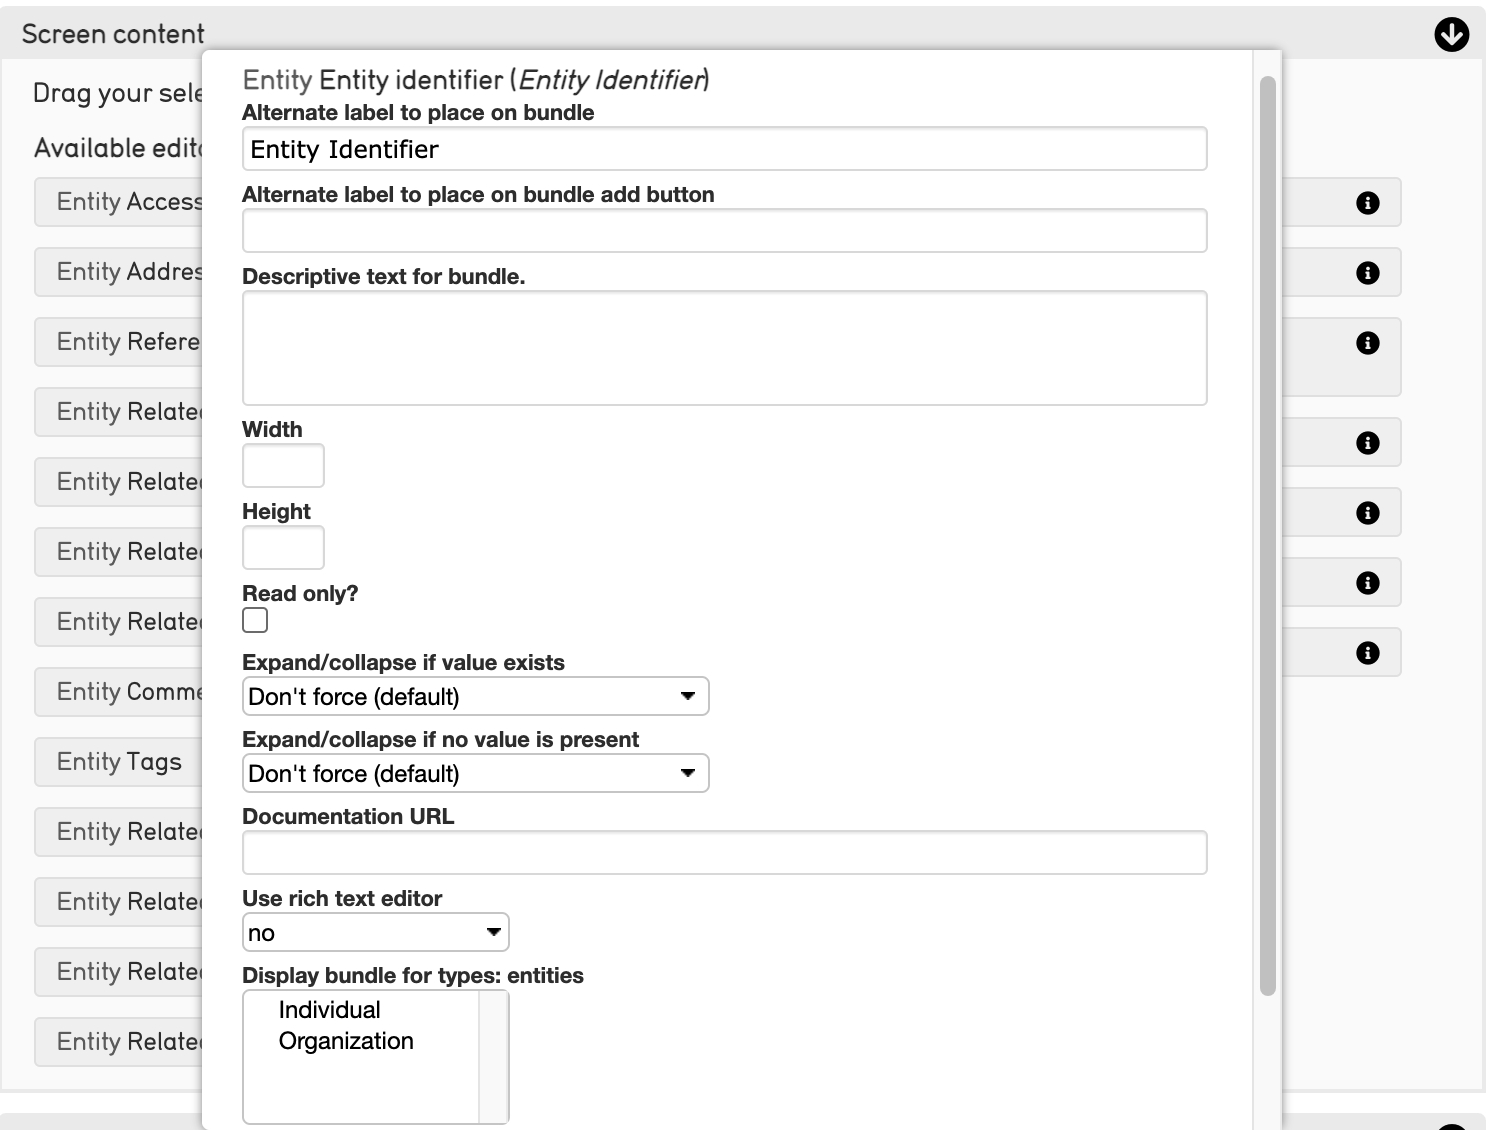This screenshot has width=1490, height=1130.
Task: Open the Expand/collapse if no value present dropdown
Action: (475, 774)
